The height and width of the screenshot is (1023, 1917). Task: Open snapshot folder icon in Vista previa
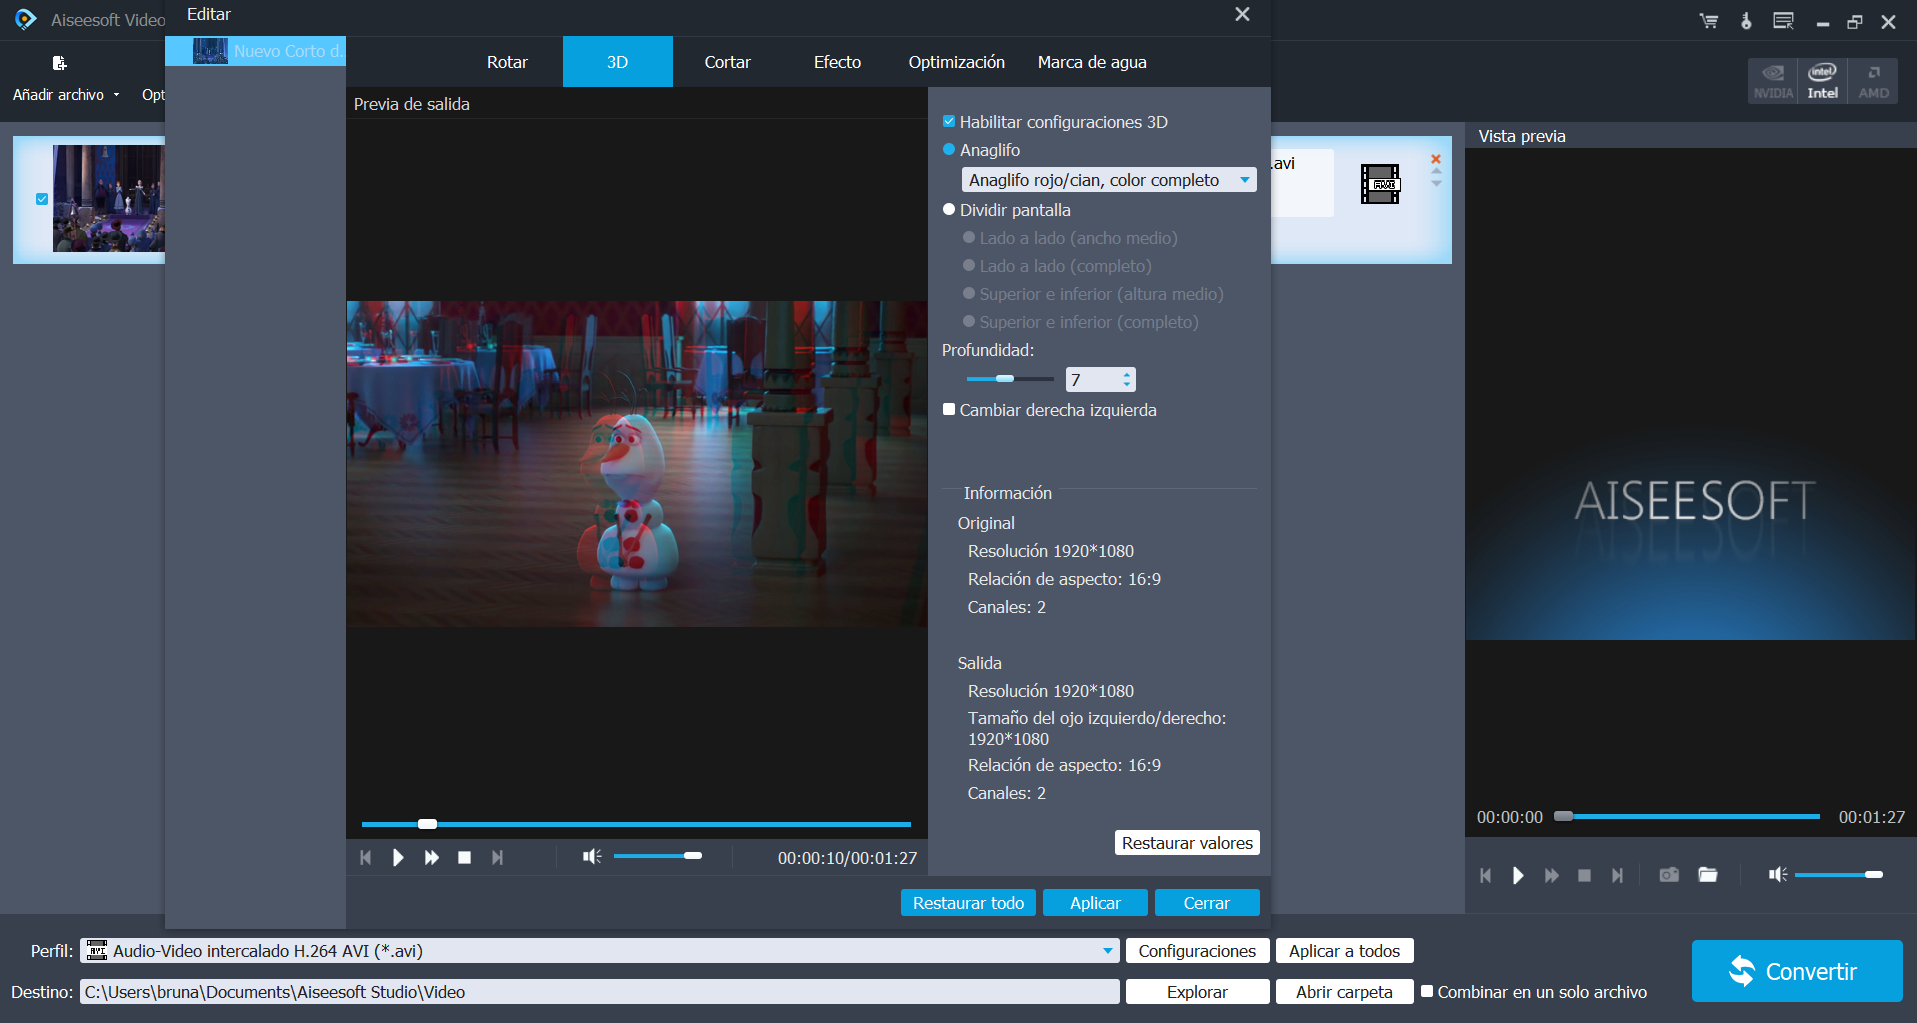click(1708, 875)
